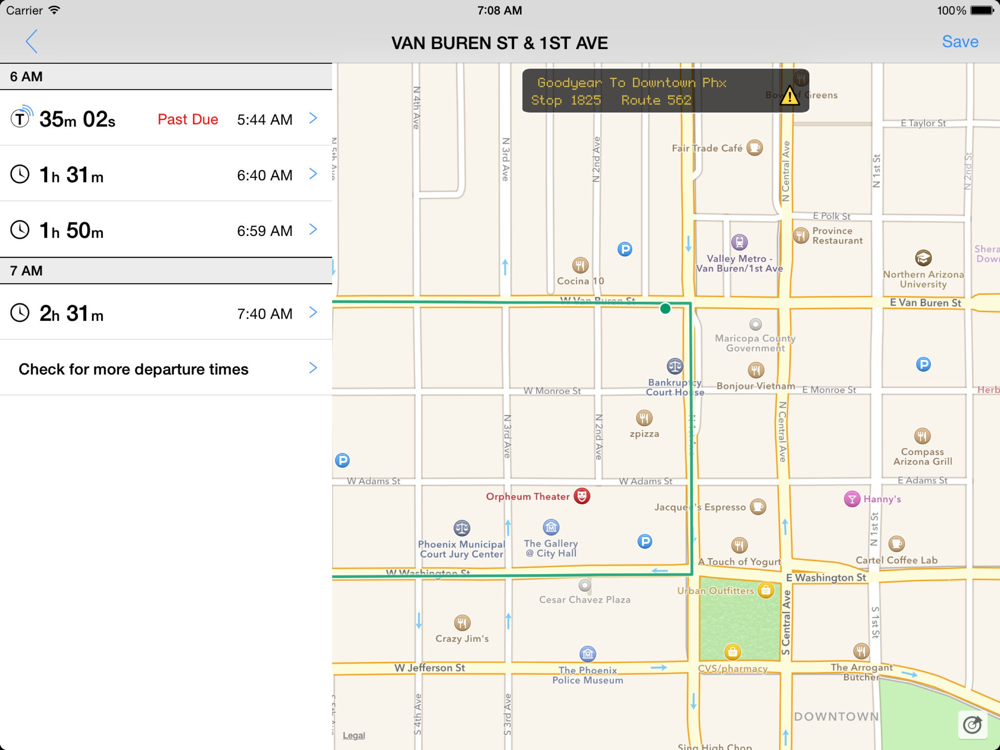The image size is (1000, 750).
Task: Open the 6:59 AM departure chevron
Action: click(313, 229)
